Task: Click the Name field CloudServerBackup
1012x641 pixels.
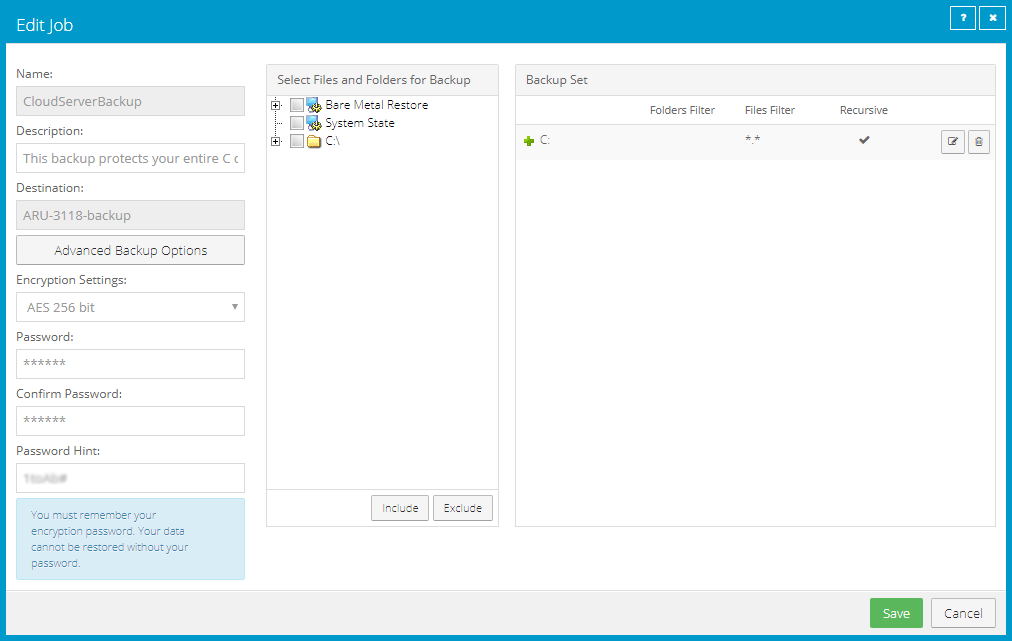Action: [x=130, y=101]
